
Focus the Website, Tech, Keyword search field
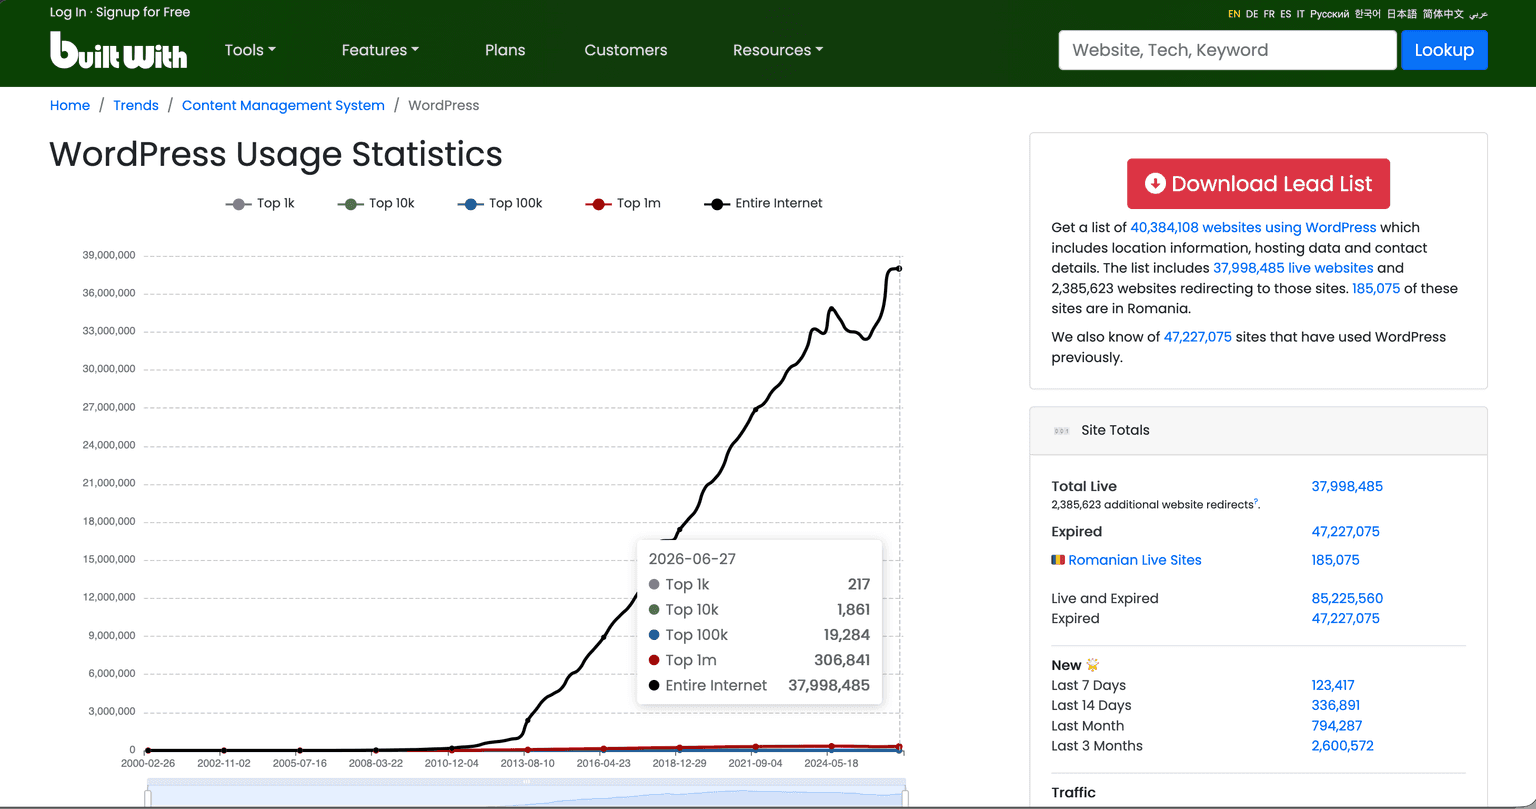pos(1227,50)
